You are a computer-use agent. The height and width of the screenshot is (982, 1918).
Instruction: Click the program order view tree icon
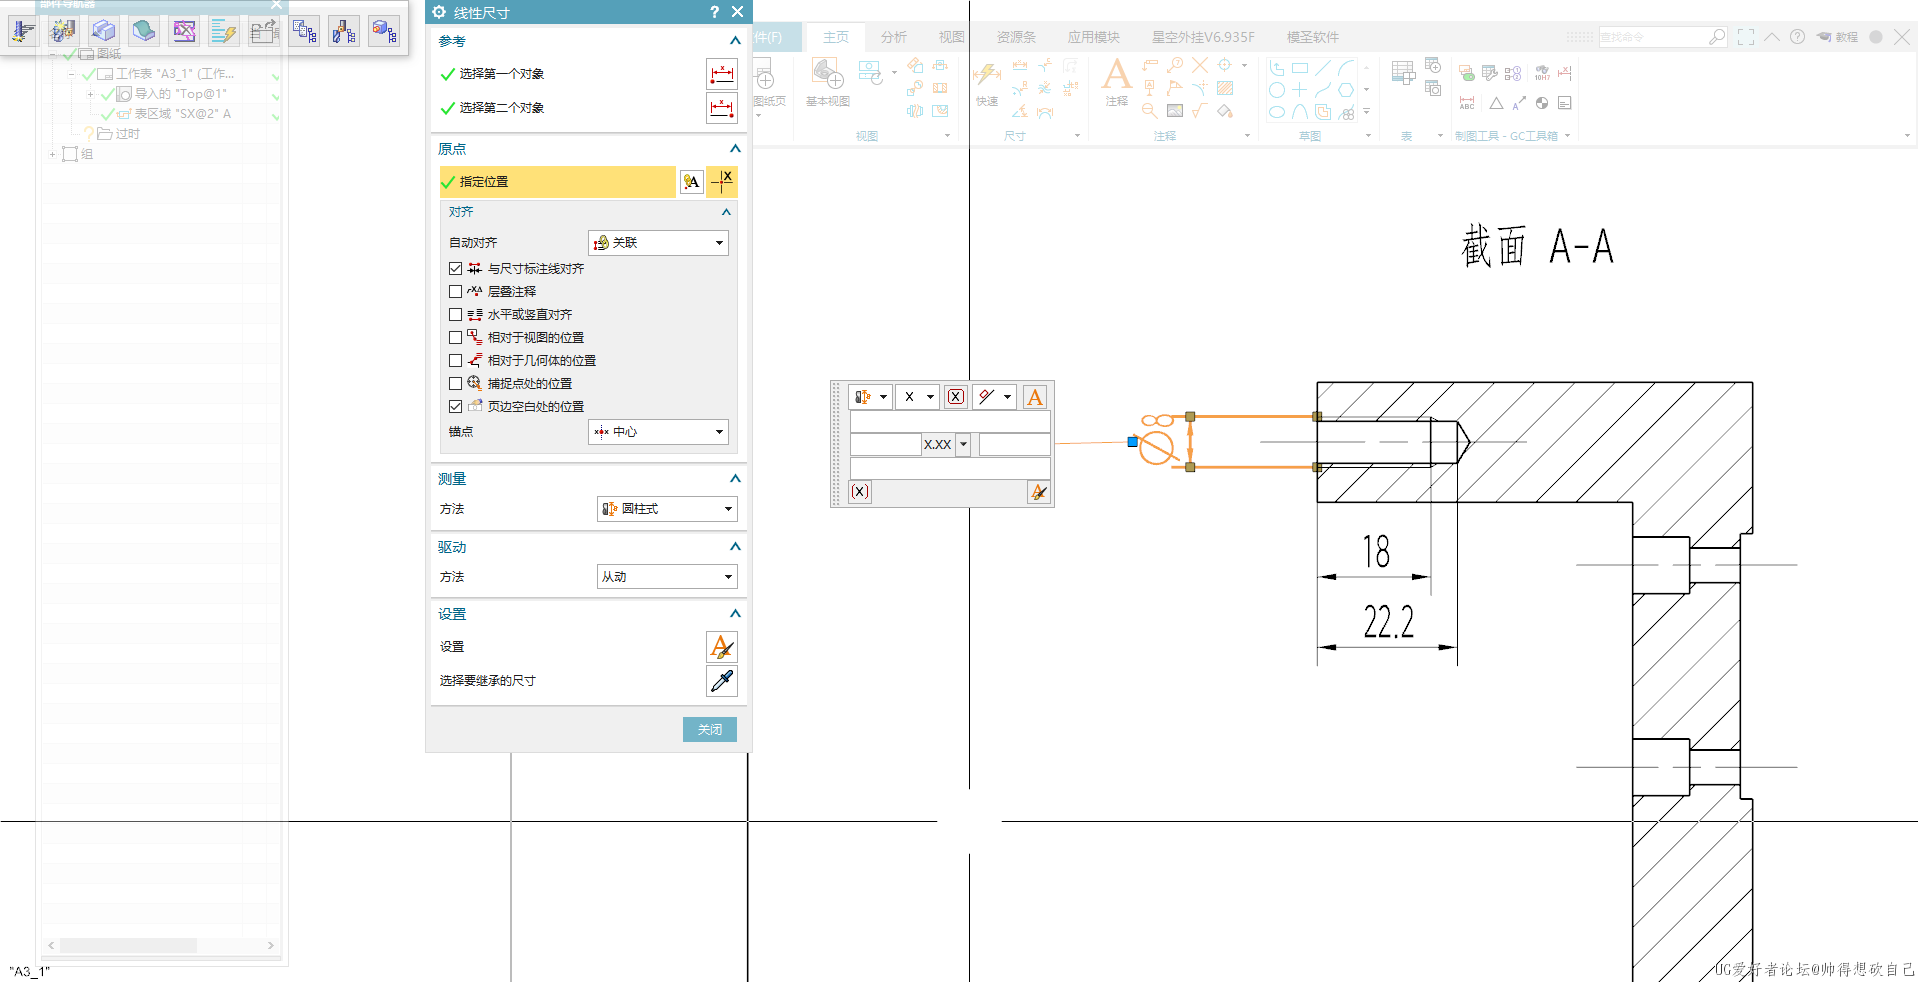[x=304, y=31]
